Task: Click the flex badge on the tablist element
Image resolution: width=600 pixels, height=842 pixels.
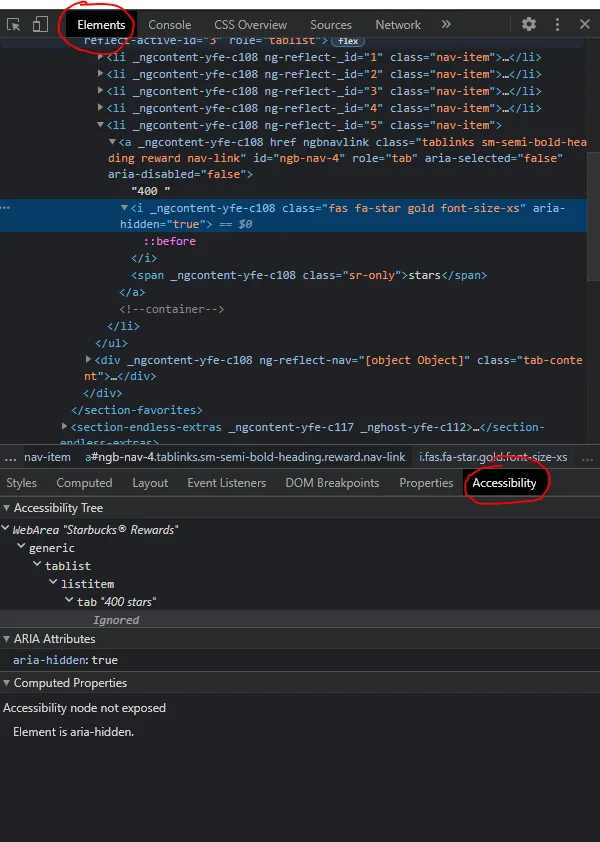Action: [x=348, y=41]
